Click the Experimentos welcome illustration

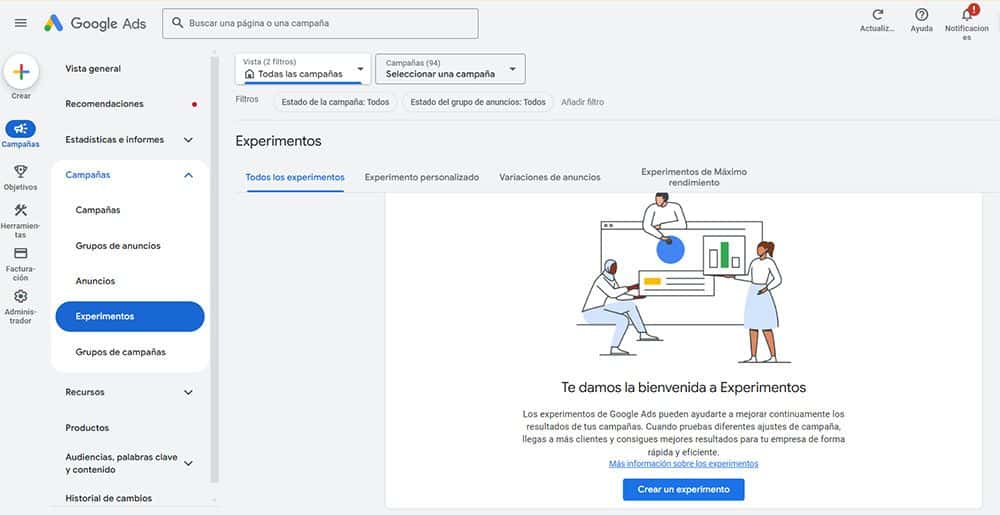click(x=683, y=279)
